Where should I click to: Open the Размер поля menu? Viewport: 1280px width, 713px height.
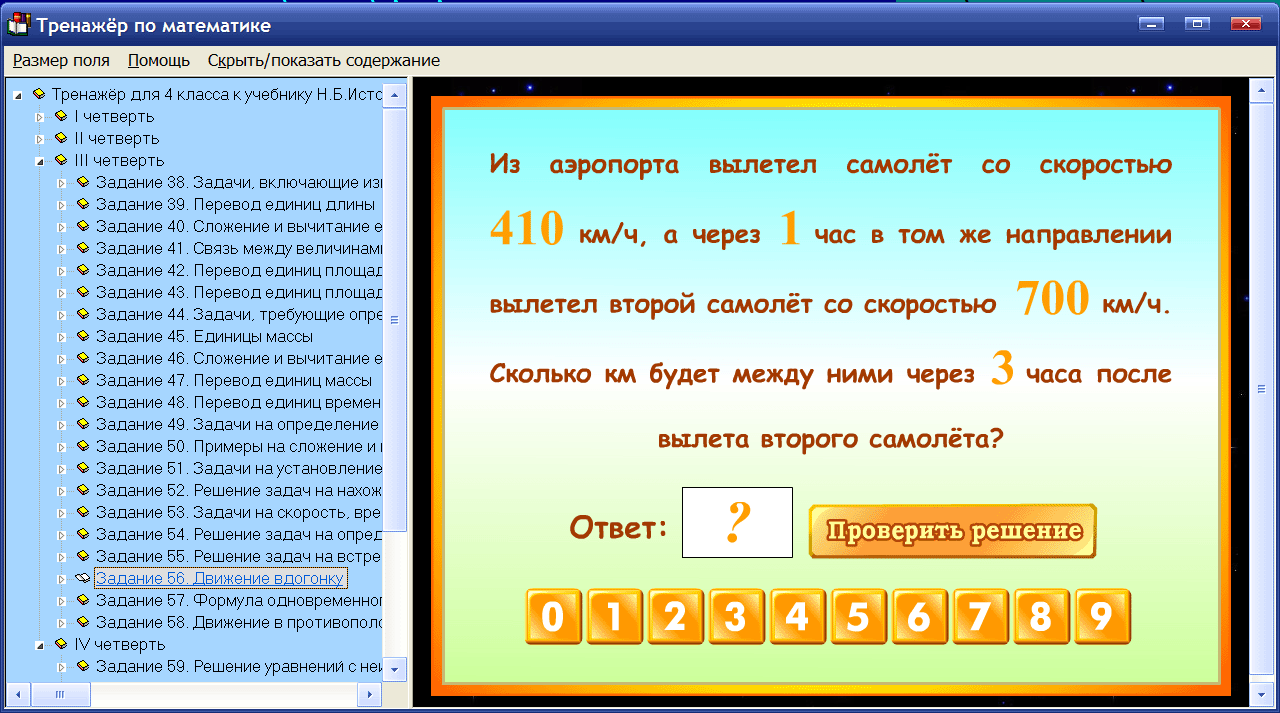click(60, 60)
